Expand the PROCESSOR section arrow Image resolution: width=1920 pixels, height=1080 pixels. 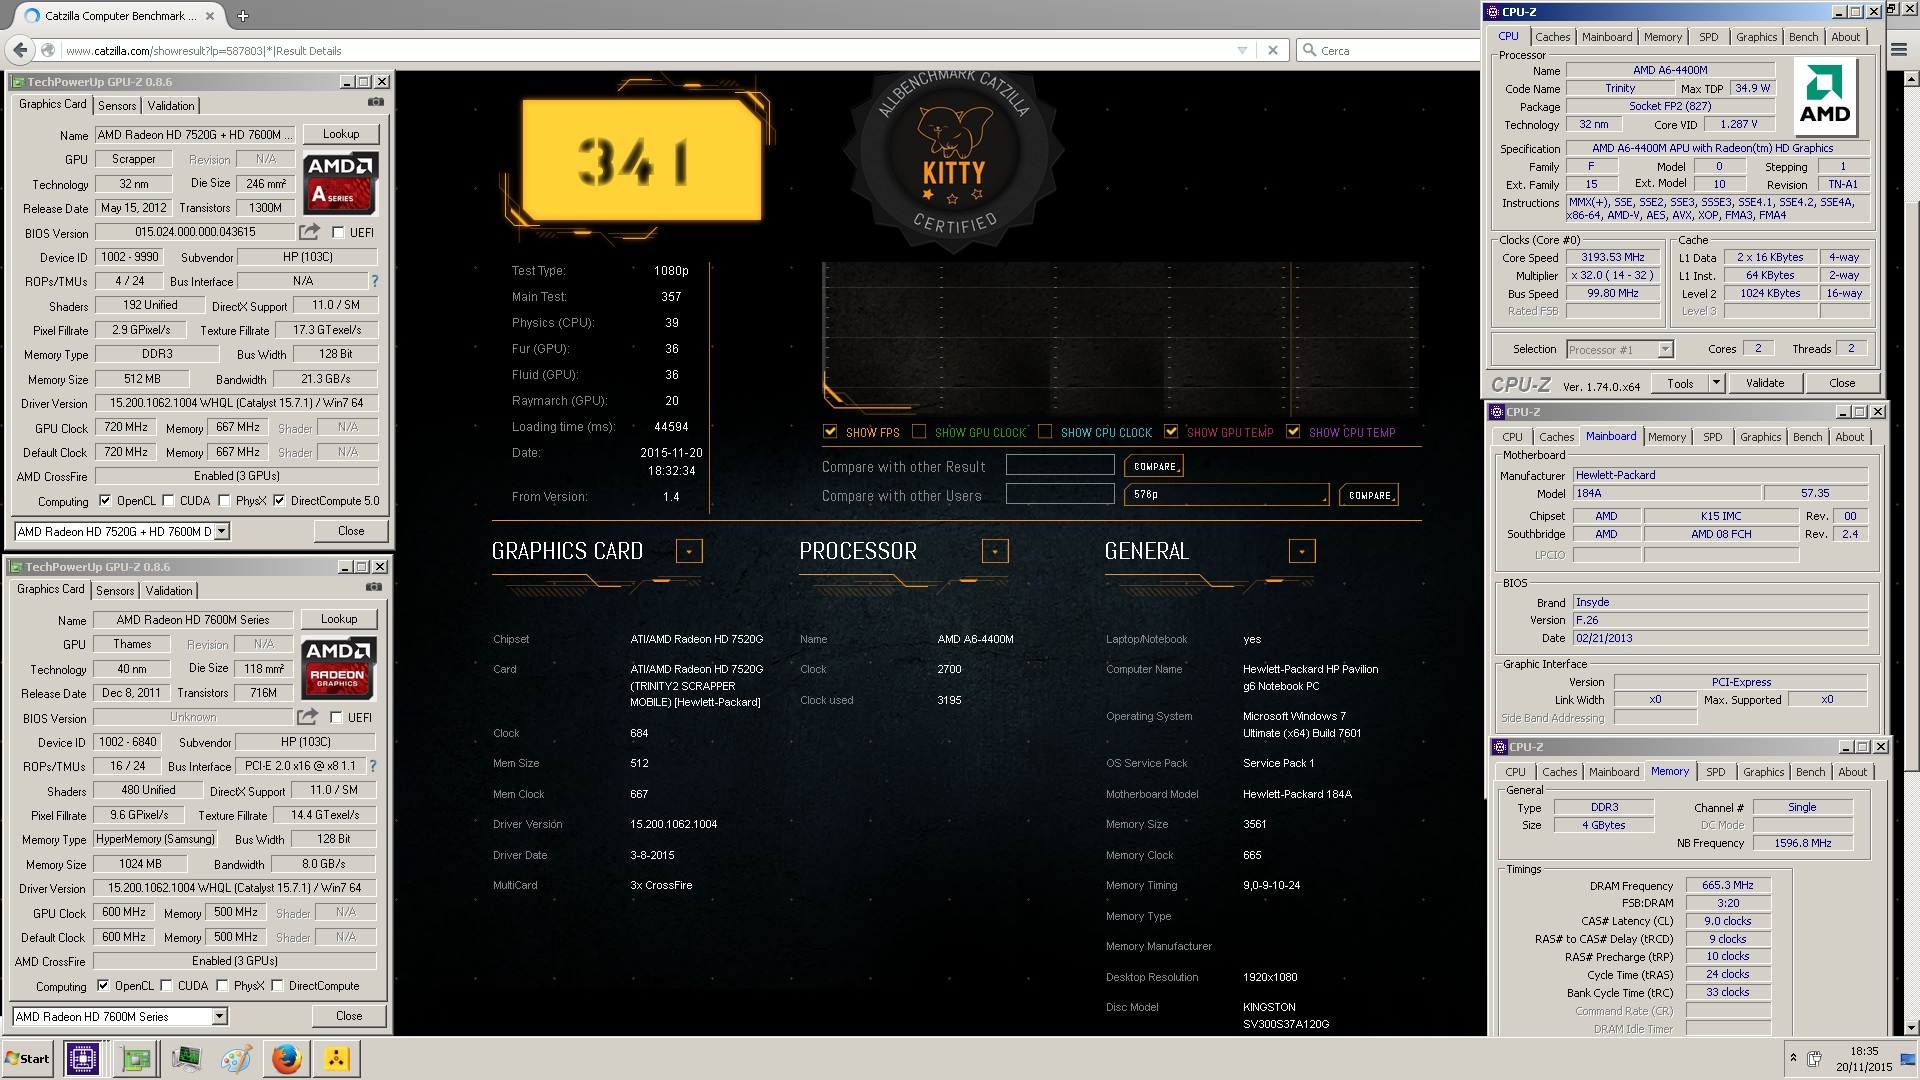pos(995,551)
